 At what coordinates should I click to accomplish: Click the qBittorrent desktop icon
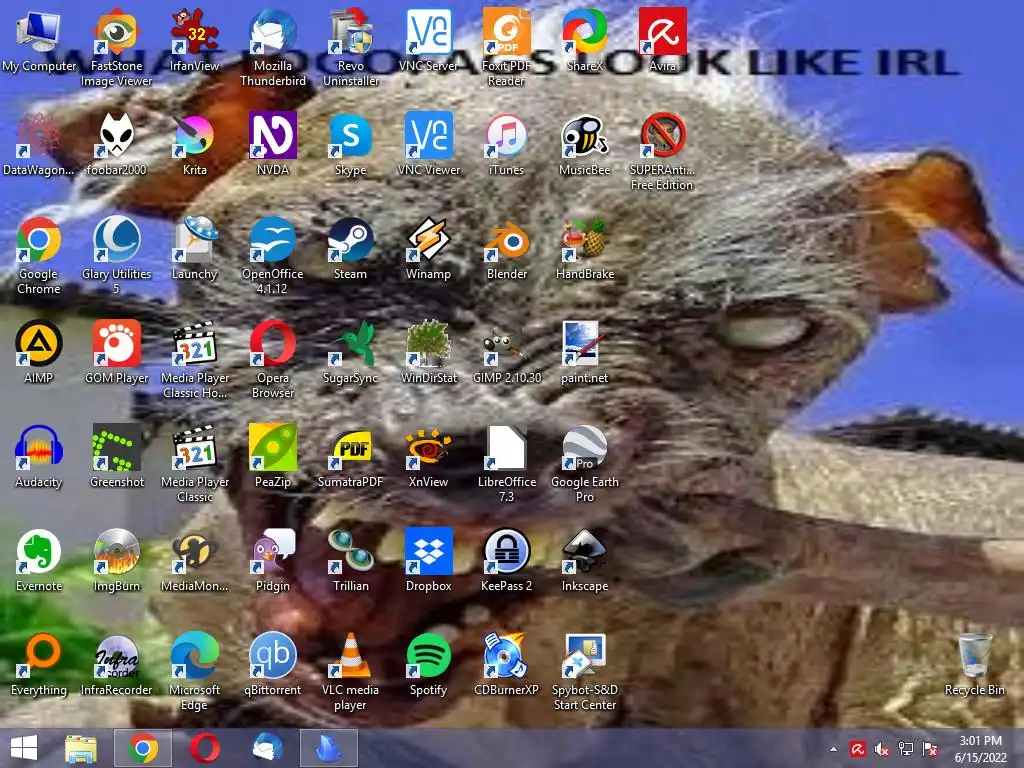(273, 665)
